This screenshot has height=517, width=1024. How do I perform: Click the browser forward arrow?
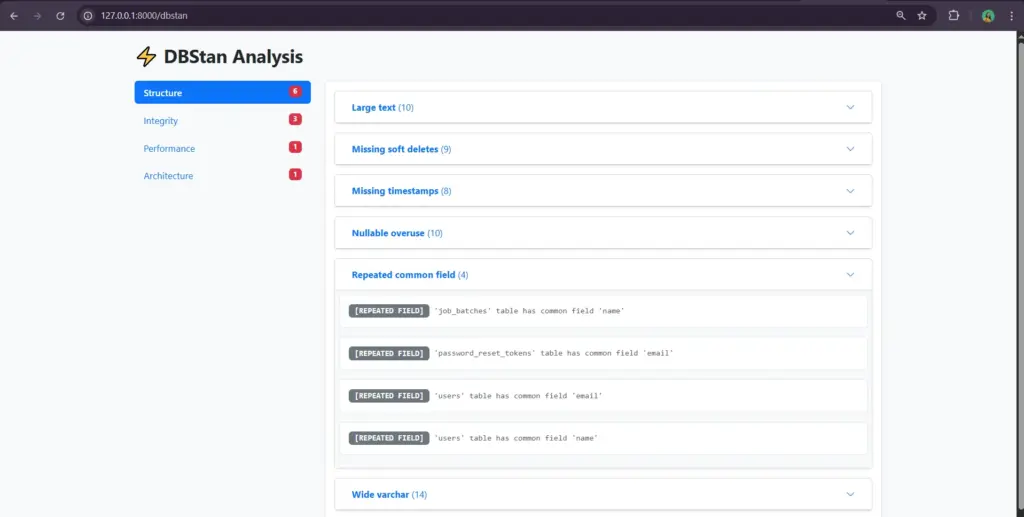click(37, 16)
